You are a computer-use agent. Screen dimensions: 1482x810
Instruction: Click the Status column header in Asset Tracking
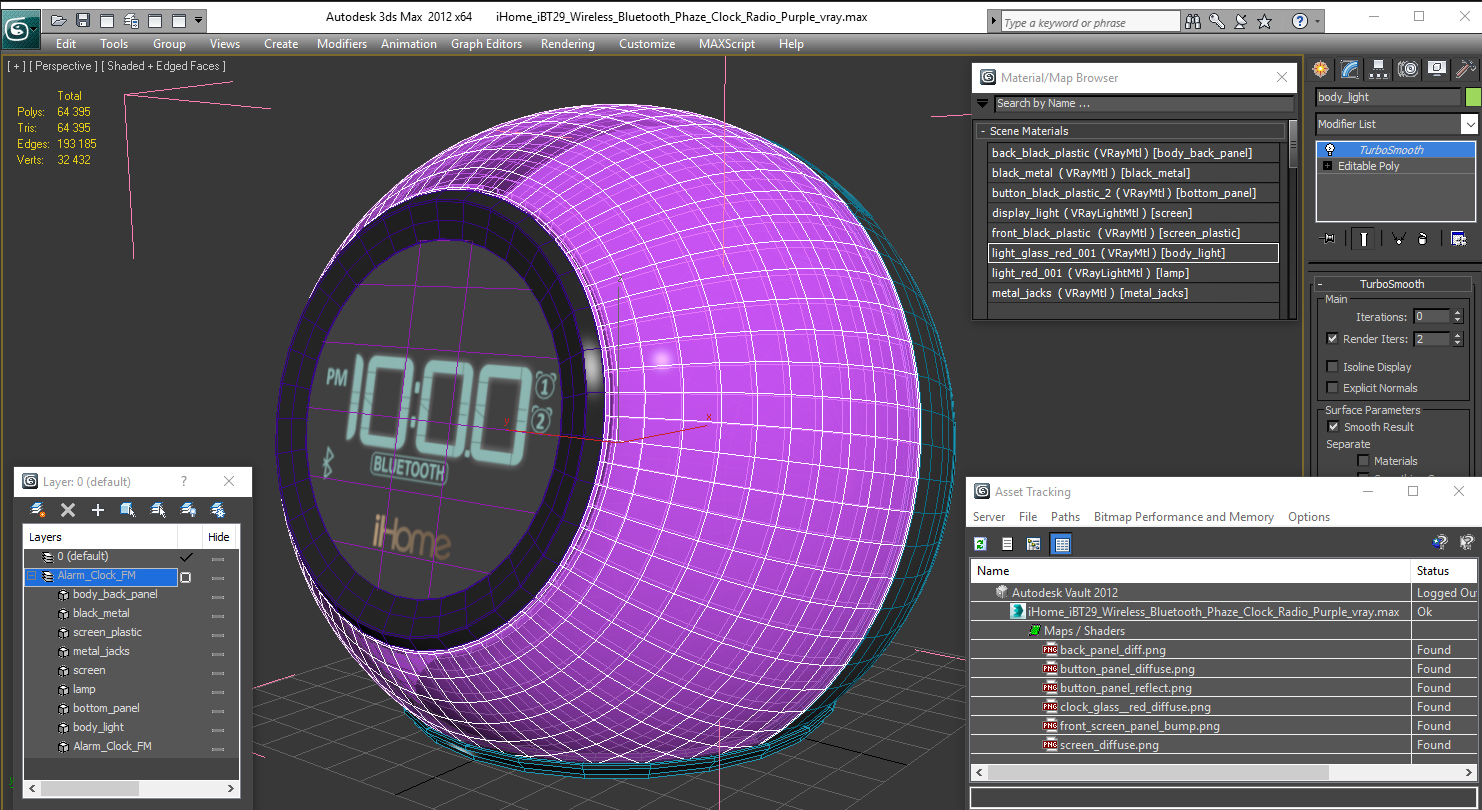(1444, 571)
